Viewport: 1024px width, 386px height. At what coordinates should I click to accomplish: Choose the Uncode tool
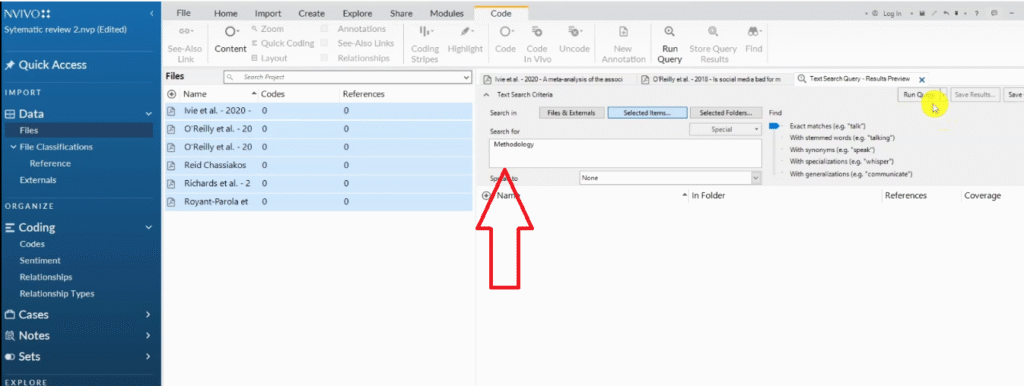click(575, 40)
